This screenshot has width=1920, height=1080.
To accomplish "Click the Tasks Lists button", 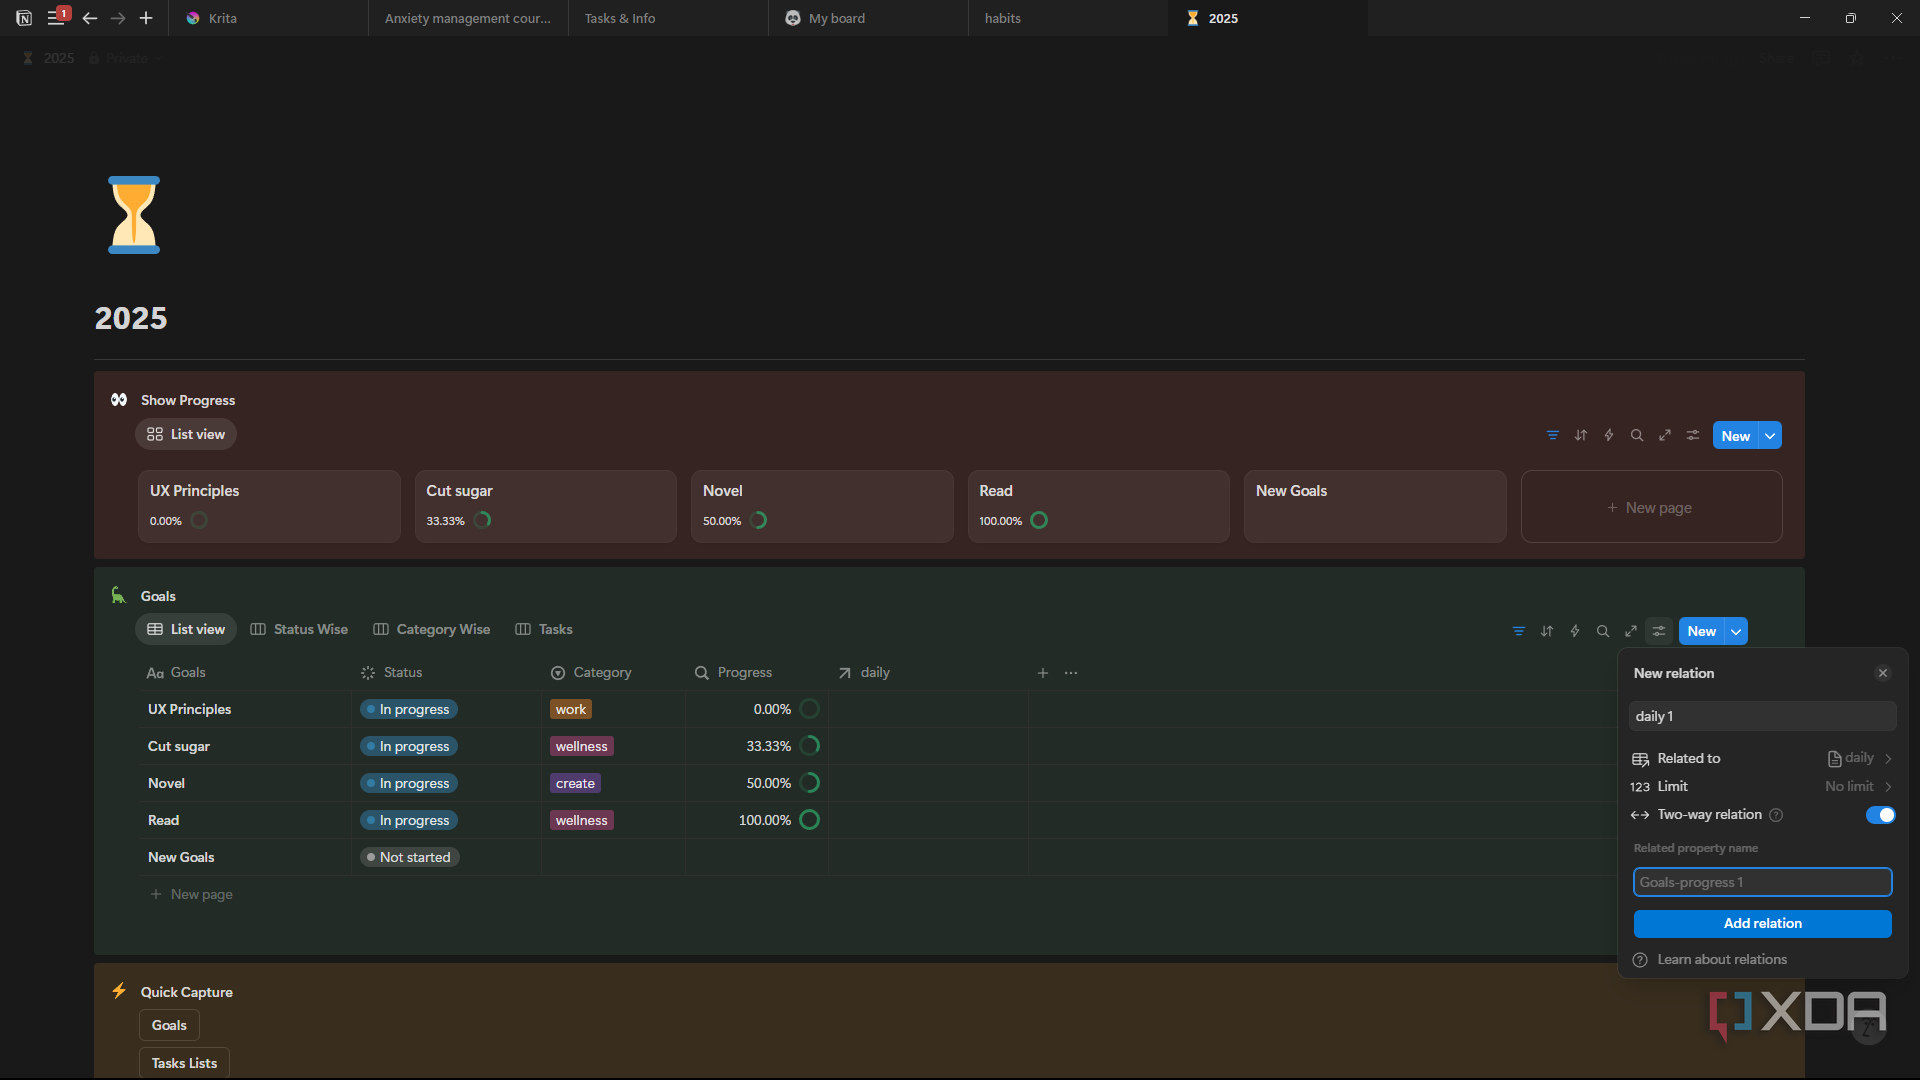I will 184,1063.
